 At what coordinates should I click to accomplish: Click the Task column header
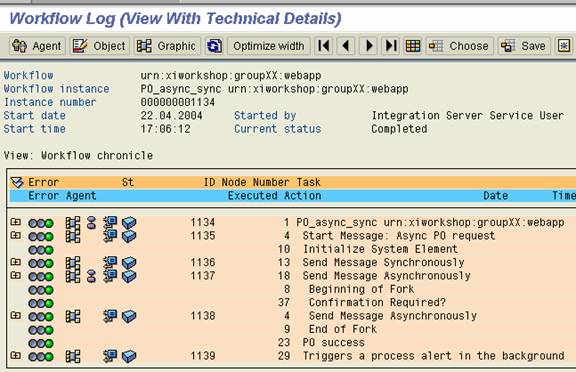pyautogui.click(x=309, y=182)
